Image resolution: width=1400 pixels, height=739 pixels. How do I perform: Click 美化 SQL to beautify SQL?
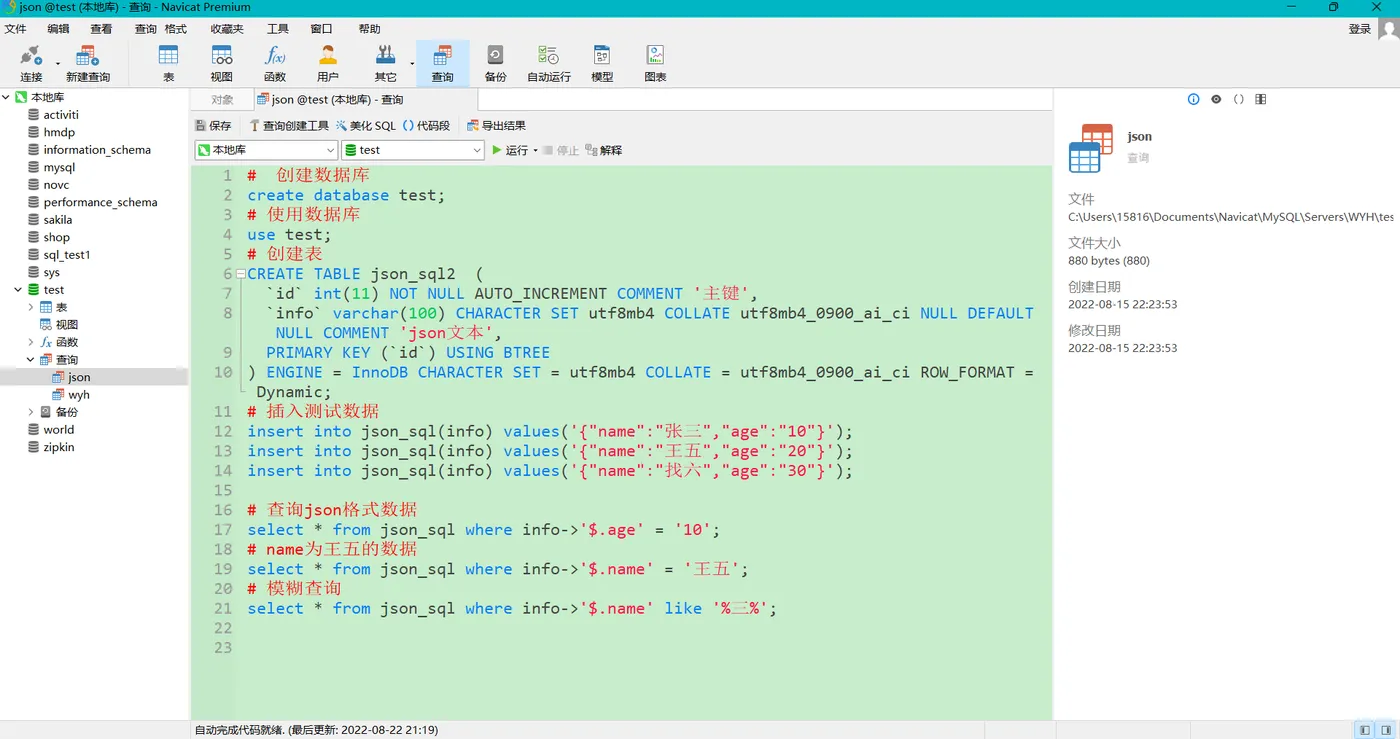click(x=366, y=126)
